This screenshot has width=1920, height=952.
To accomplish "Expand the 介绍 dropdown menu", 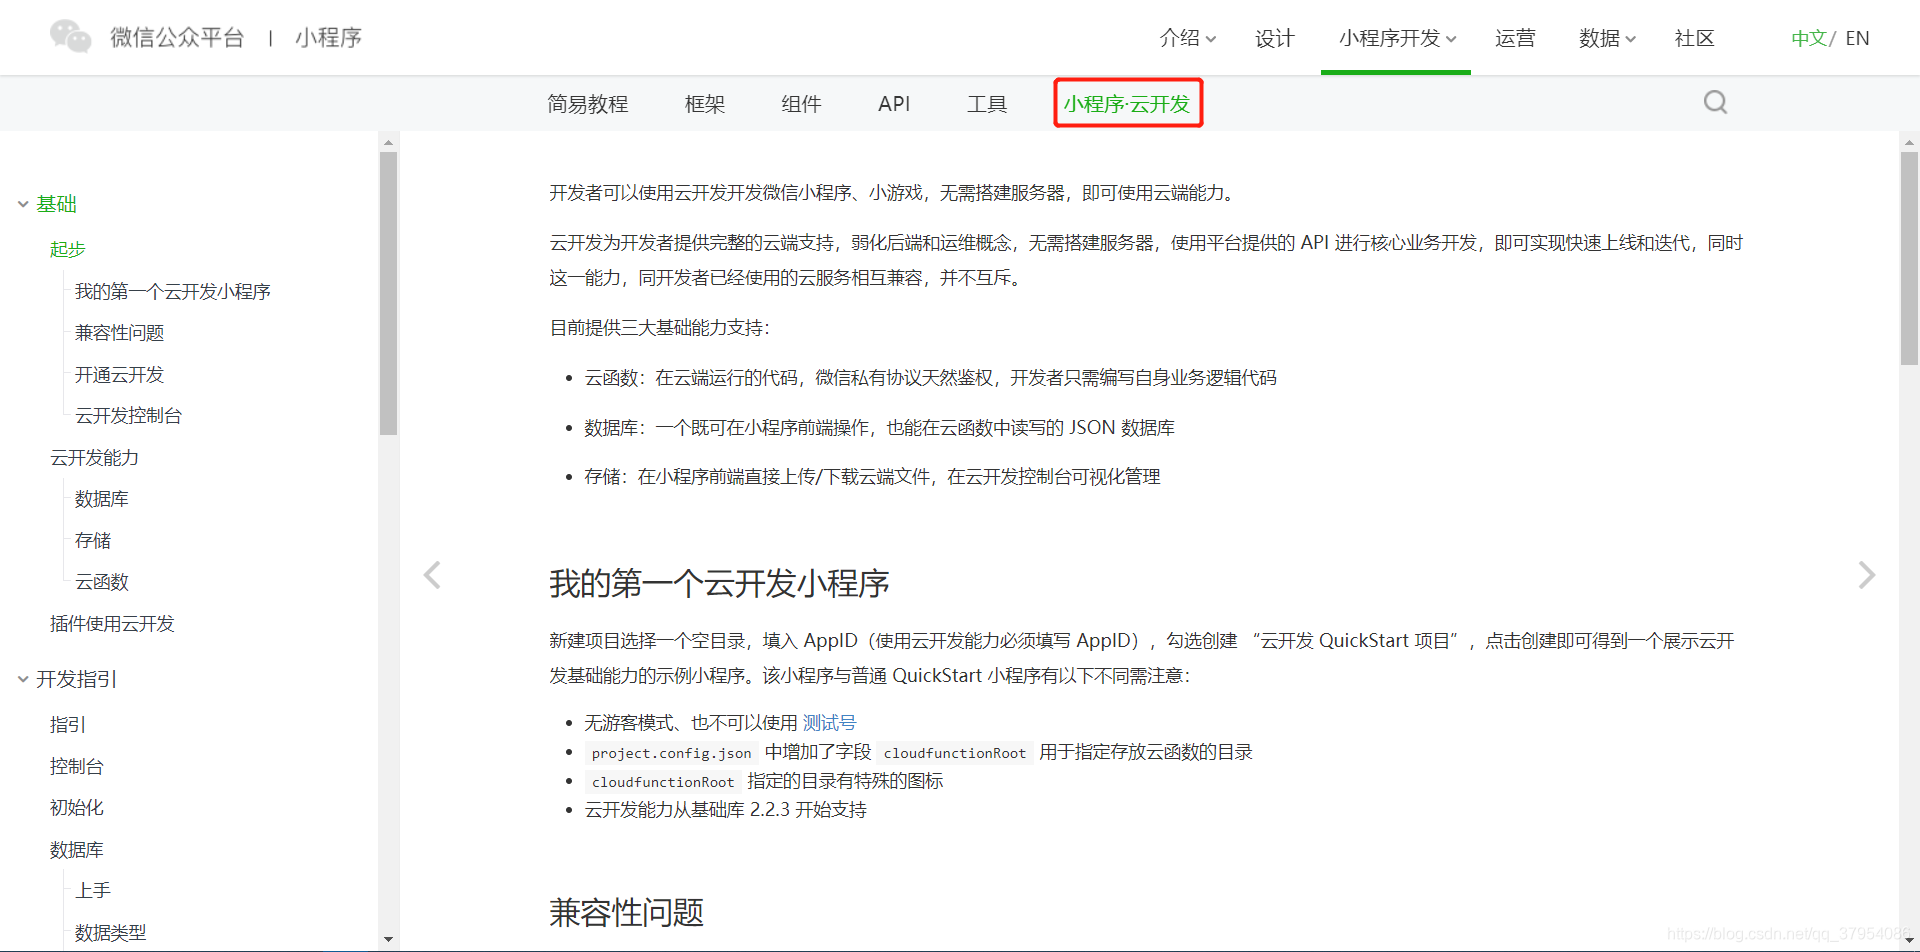I will click(1188, 38).
